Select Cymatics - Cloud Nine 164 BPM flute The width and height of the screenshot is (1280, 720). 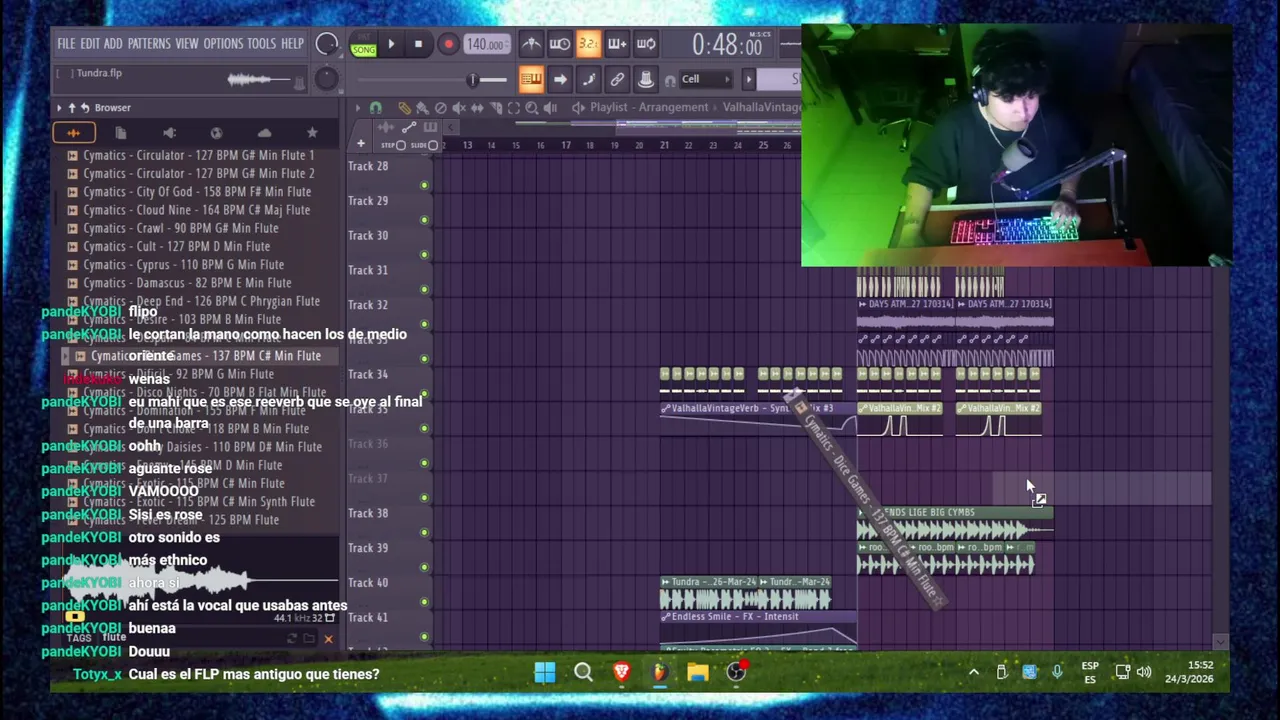196,210
